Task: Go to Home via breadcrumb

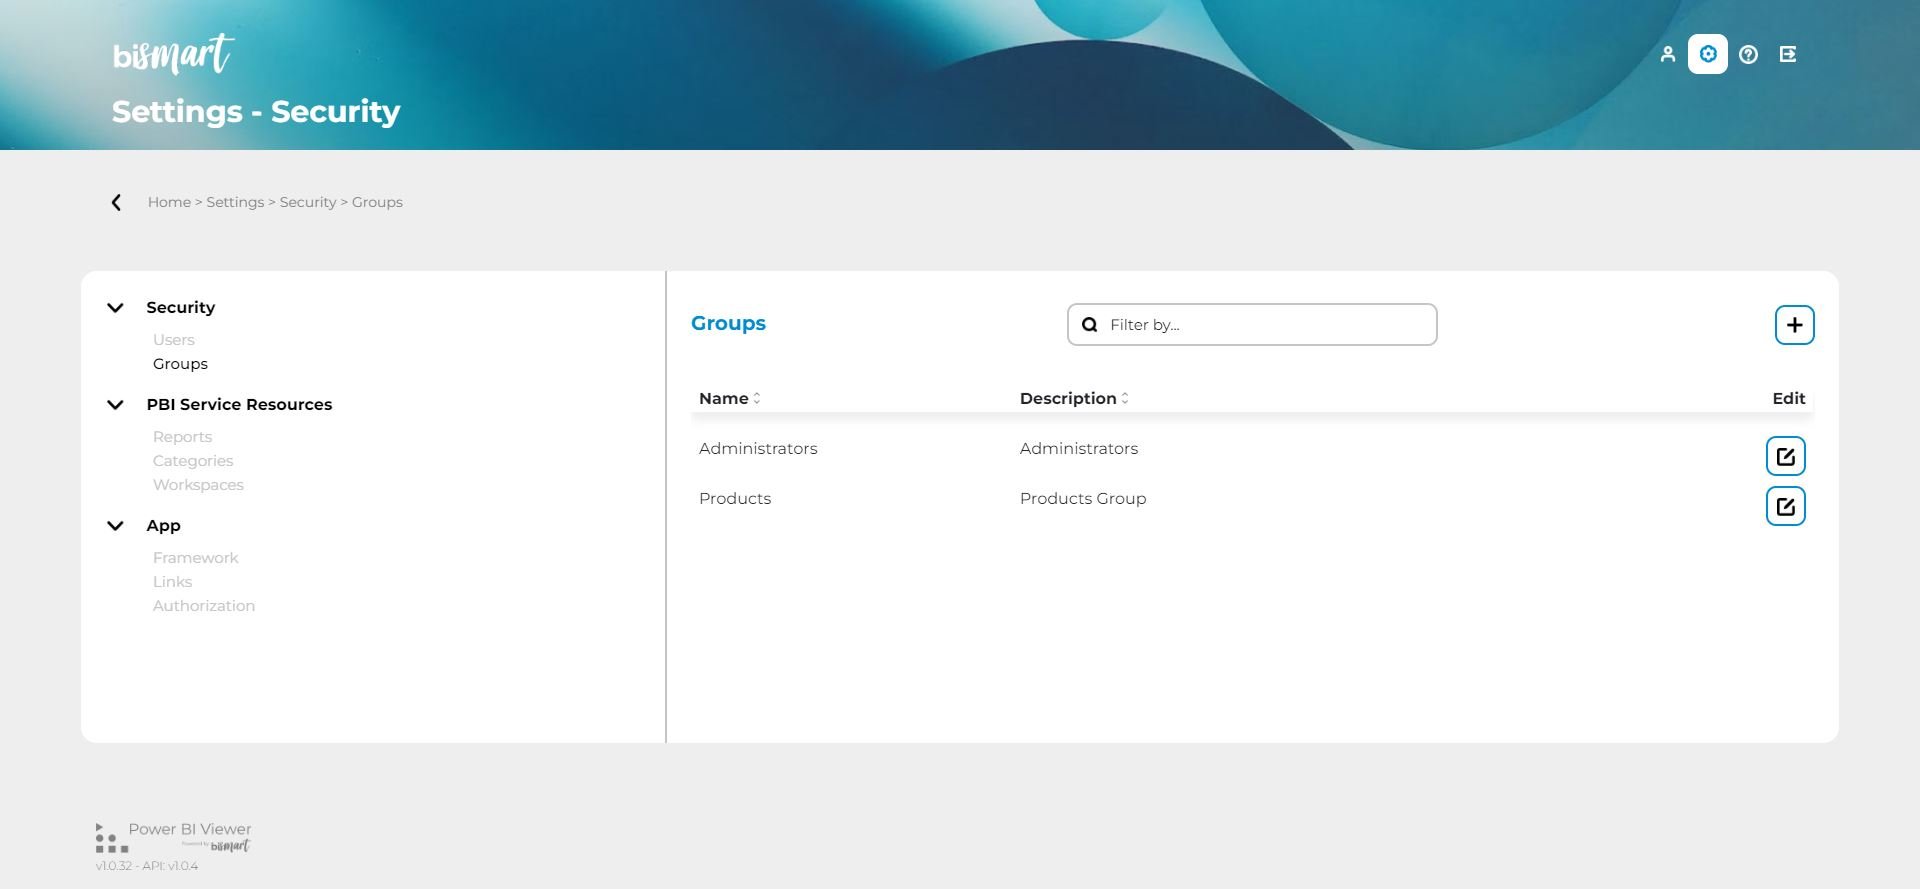Action: pos(169,202)
